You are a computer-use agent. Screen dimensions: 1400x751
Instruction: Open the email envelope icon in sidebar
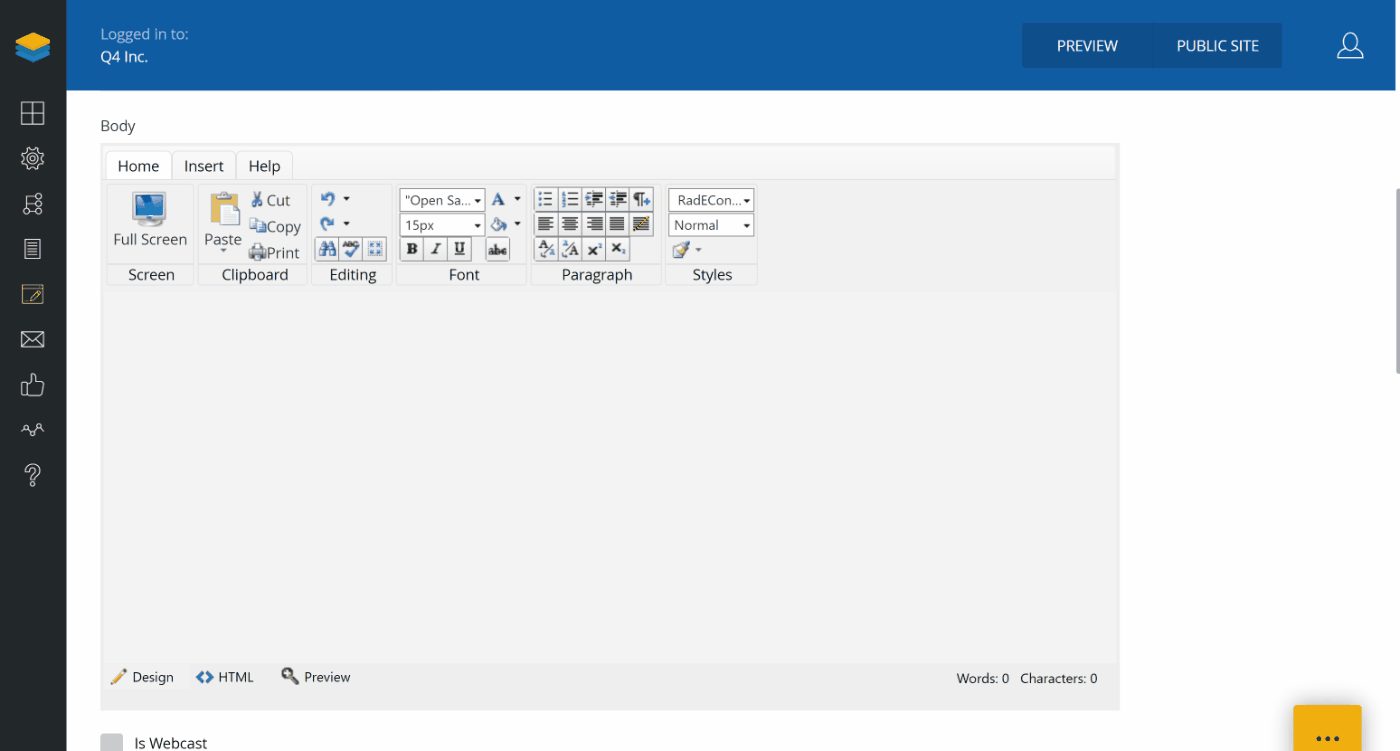pos(32,340)
